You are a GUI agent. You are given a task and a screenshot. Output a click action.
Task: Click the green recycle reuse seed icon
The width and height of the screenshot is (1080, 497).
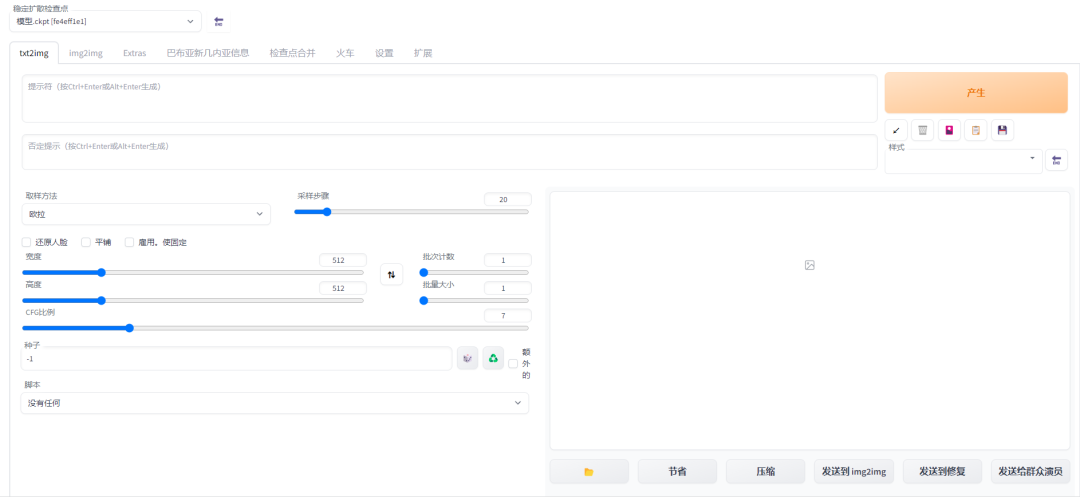(x=493, y=358)
